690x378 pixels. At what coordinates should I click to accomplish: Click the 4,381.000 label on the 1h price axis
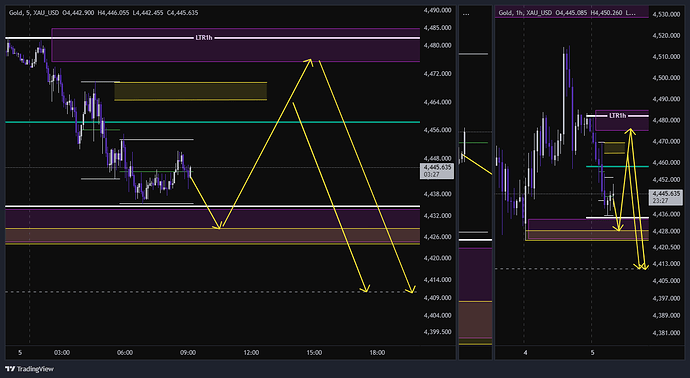coord(666,333)
